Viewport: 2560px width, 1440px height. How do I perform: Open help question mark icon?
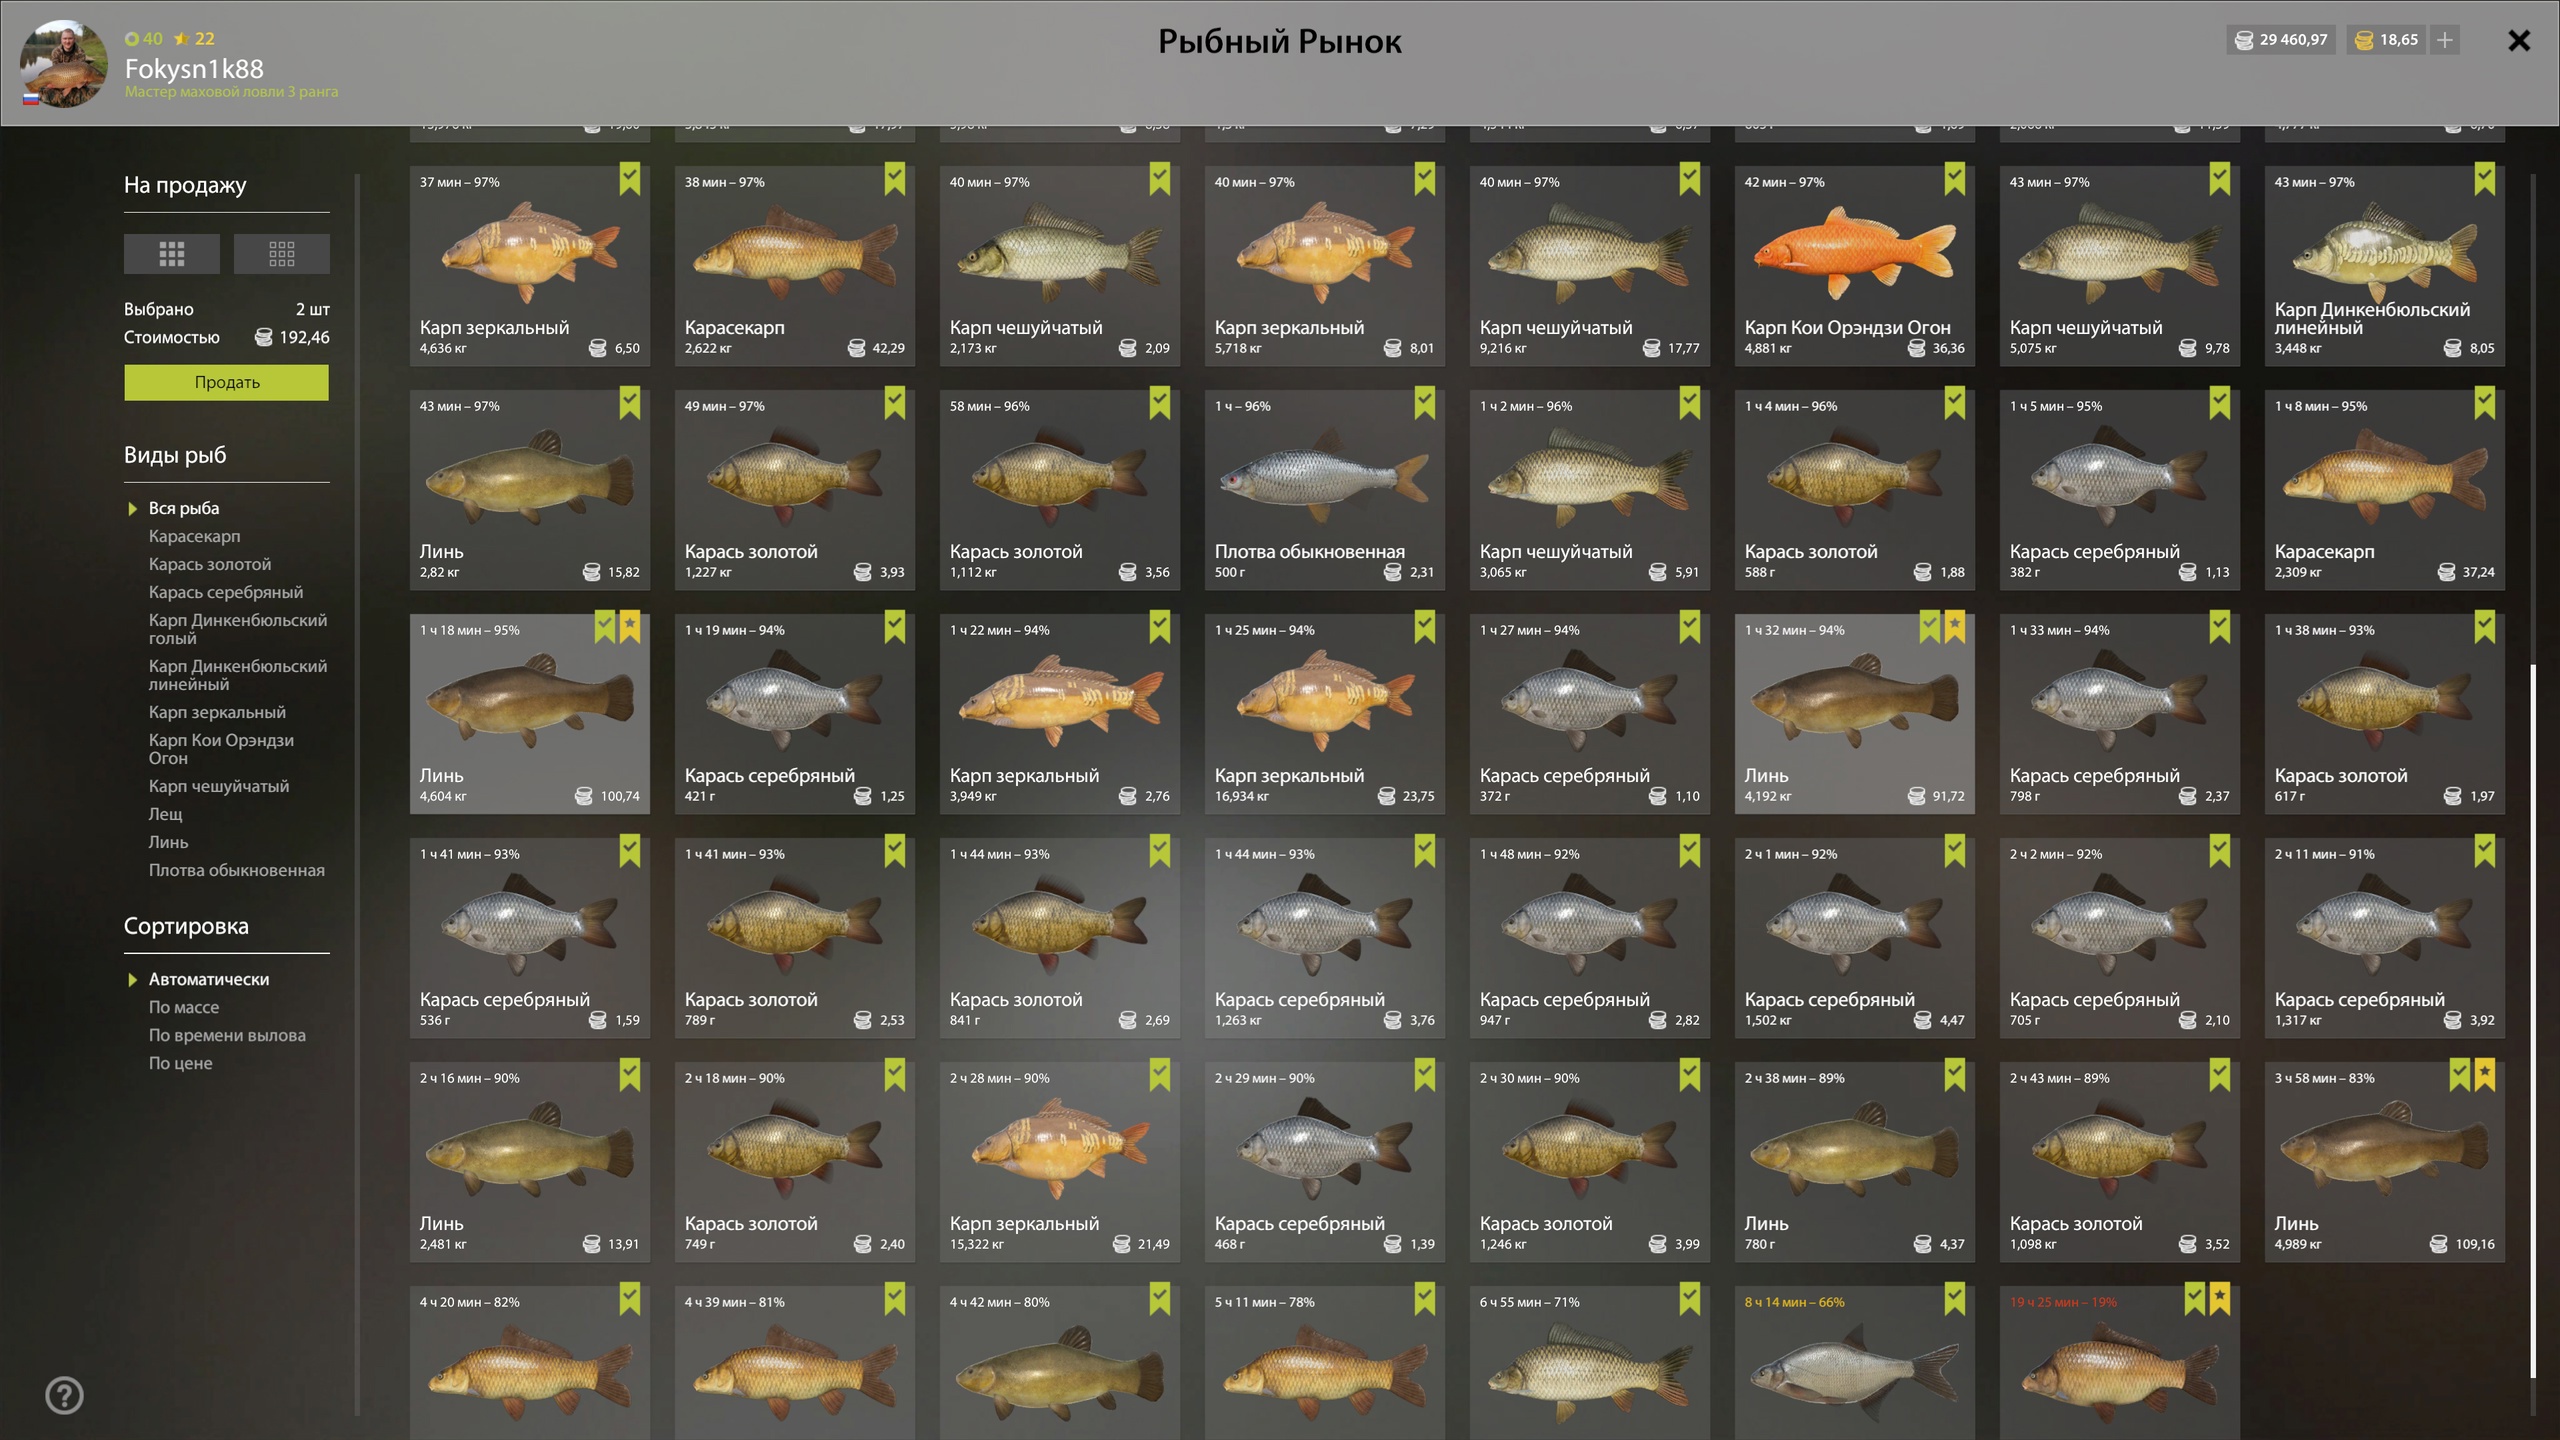tap(64, 1395)
